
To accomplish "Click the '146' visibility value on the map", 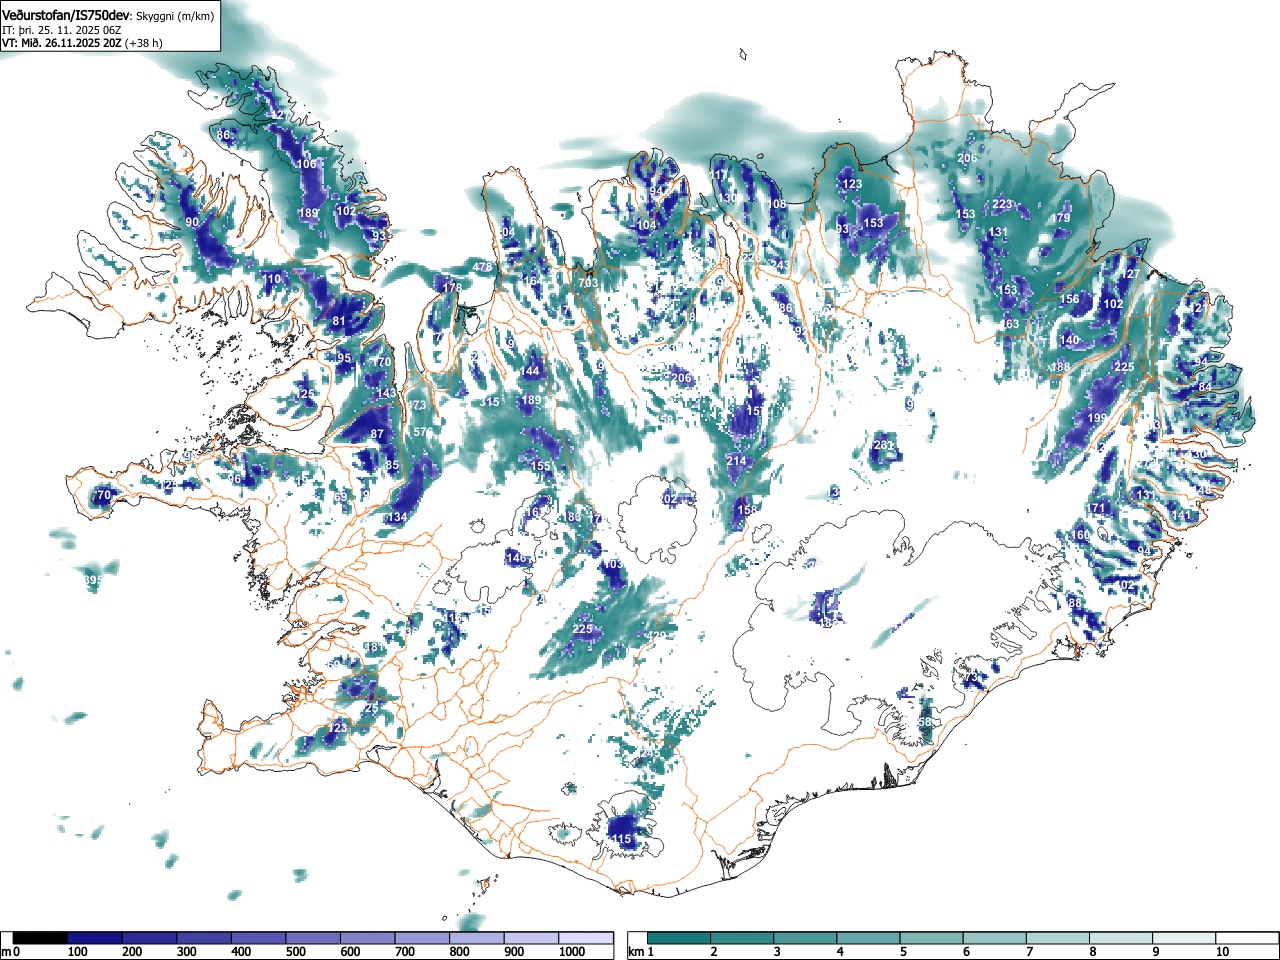I will pos(516,558).
